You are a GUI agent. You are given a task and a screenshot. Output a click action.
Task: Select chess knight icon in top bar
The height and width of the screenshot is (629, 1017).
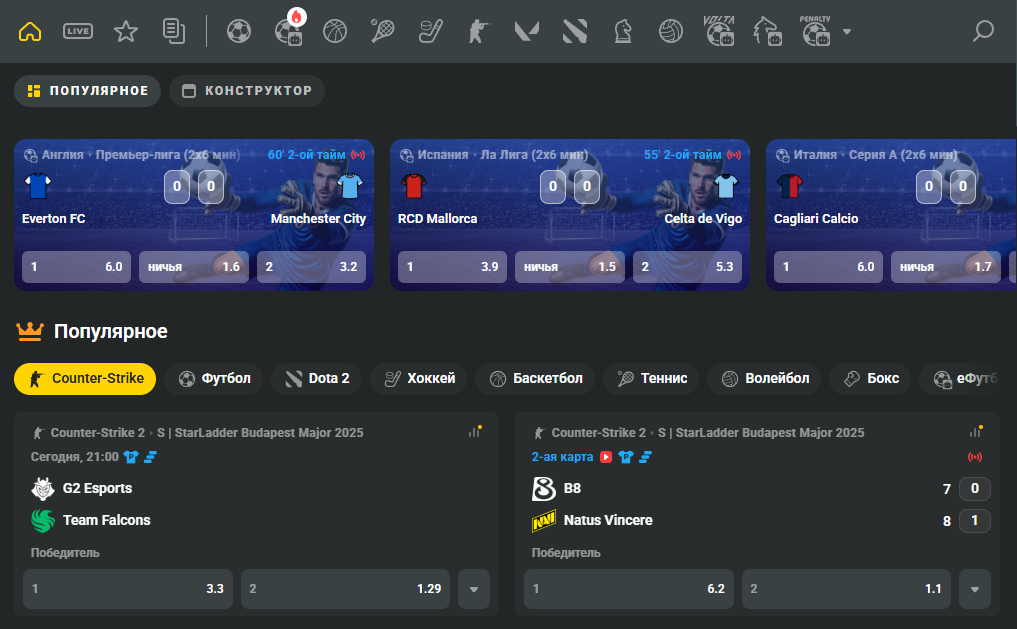tap(623, 31)
